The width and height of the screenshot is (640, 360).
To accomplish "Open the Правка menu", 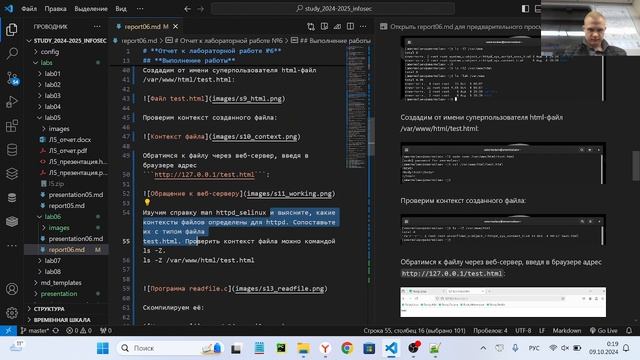I will [55, 9].
